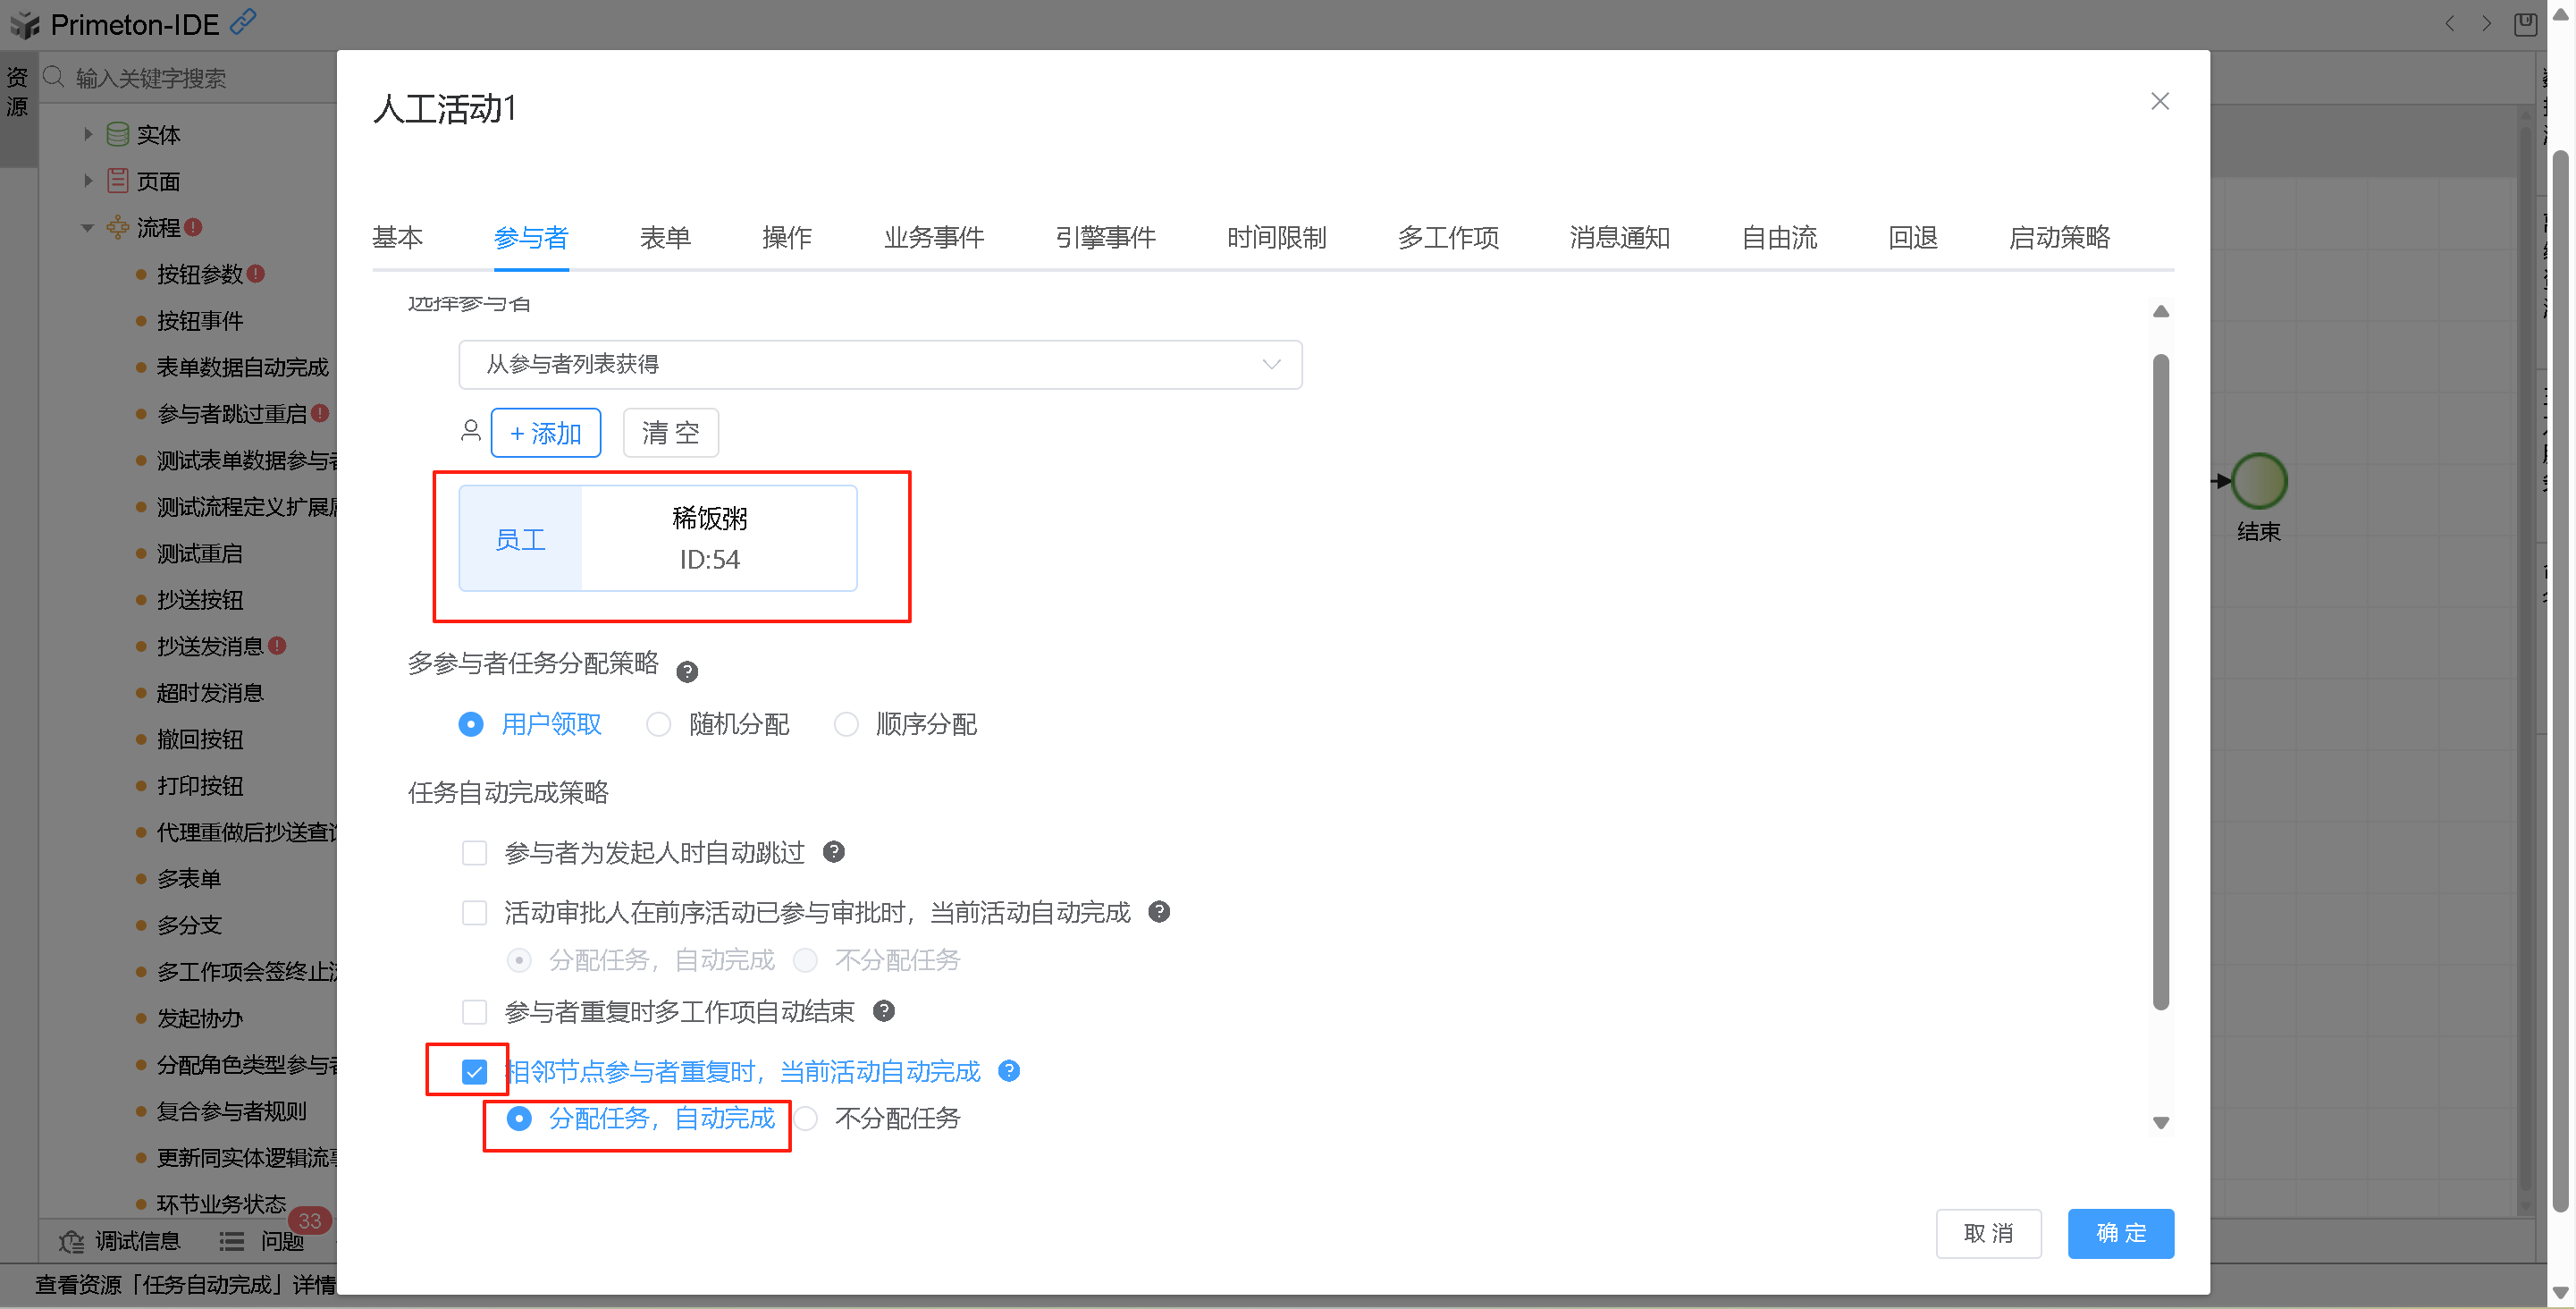Screen dimensions: 2576x1309
Task: Expand the 实体 tree node arrow
Action: click(x=88, y=134)
